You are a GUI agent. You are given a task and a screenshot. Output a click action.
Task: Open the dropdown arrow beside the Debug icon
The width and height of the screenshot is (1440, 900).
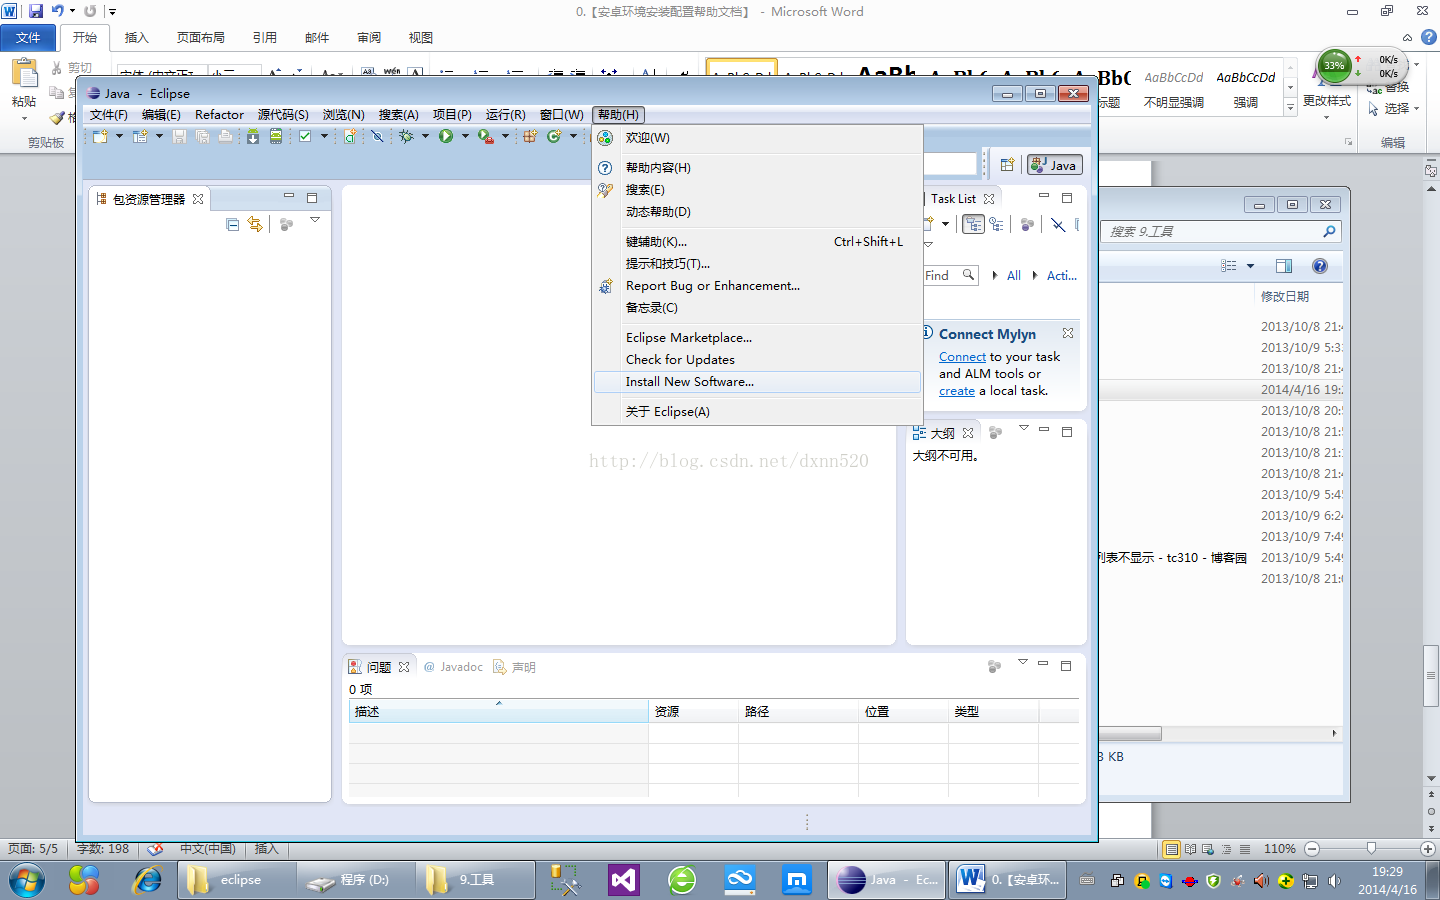(x=425, y=136)
